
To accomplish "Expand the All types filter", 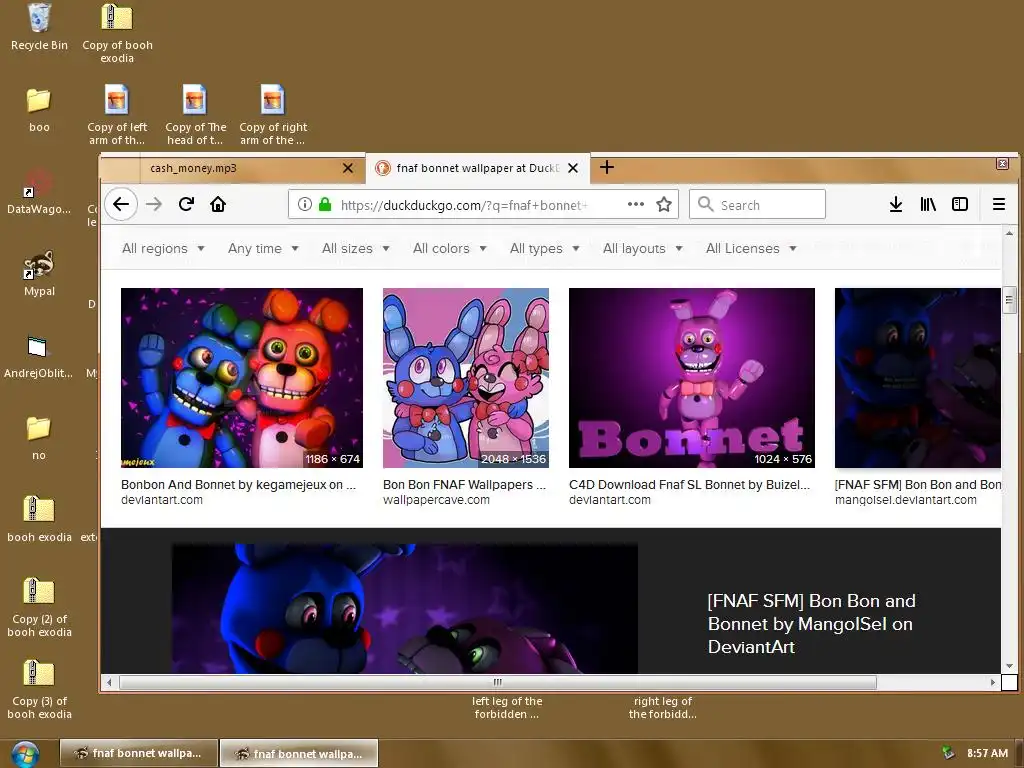I will [x=545, y=248].
